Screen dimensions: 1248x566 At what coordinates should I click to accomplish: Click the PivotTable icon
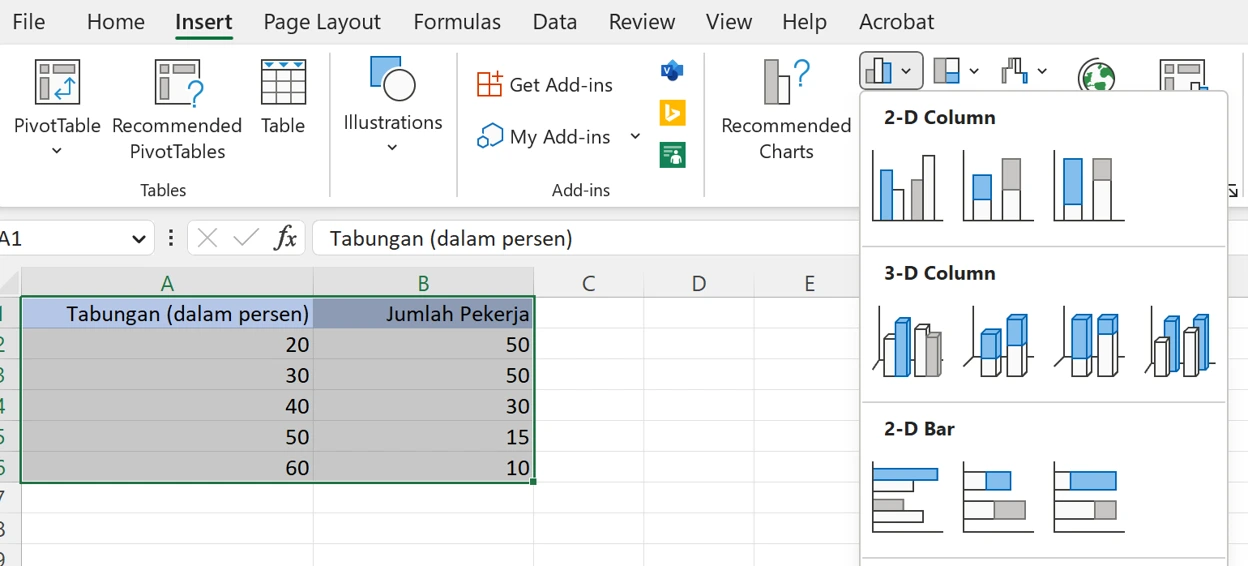click(x=57, y=83)
